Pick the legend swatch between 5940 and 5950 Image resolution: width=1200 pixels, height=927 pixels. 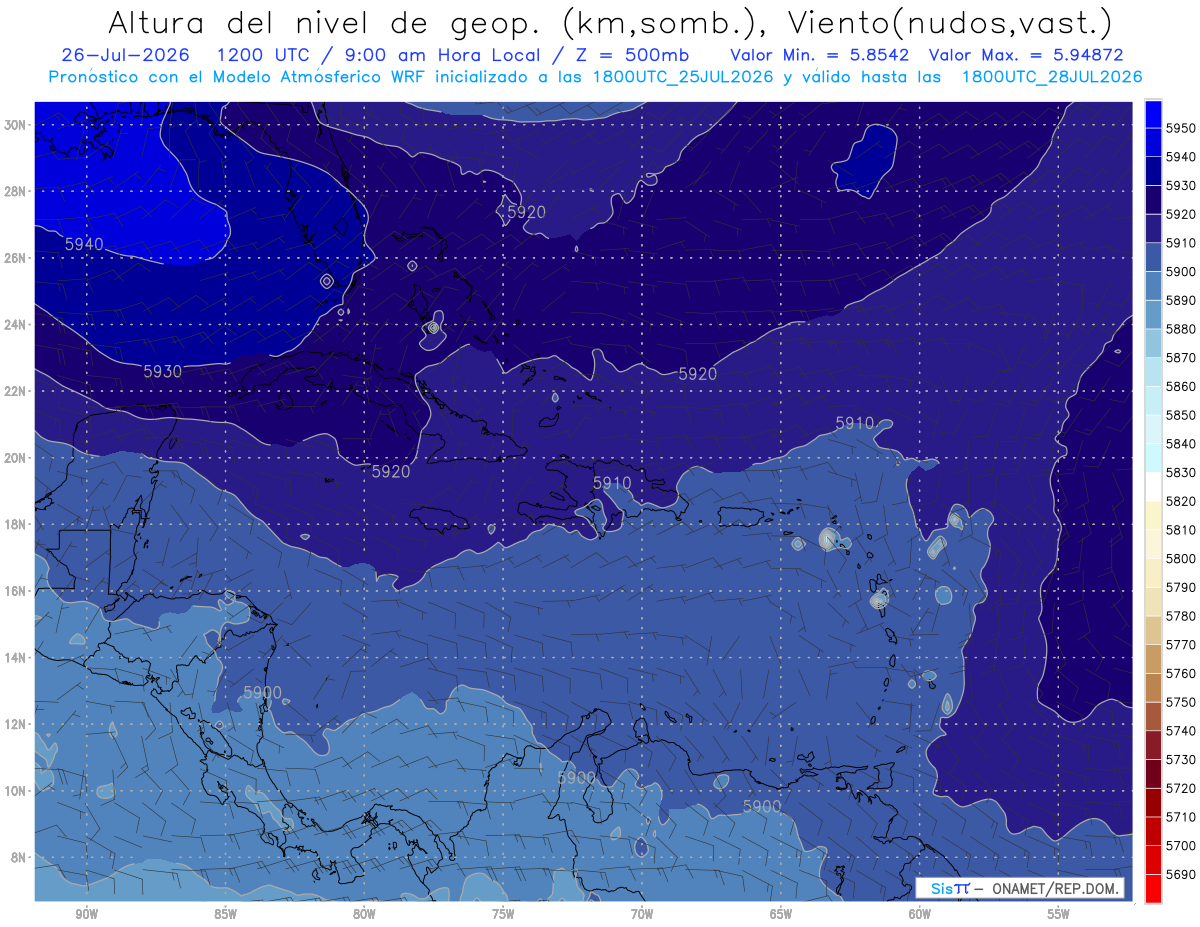coord(1153,142)
